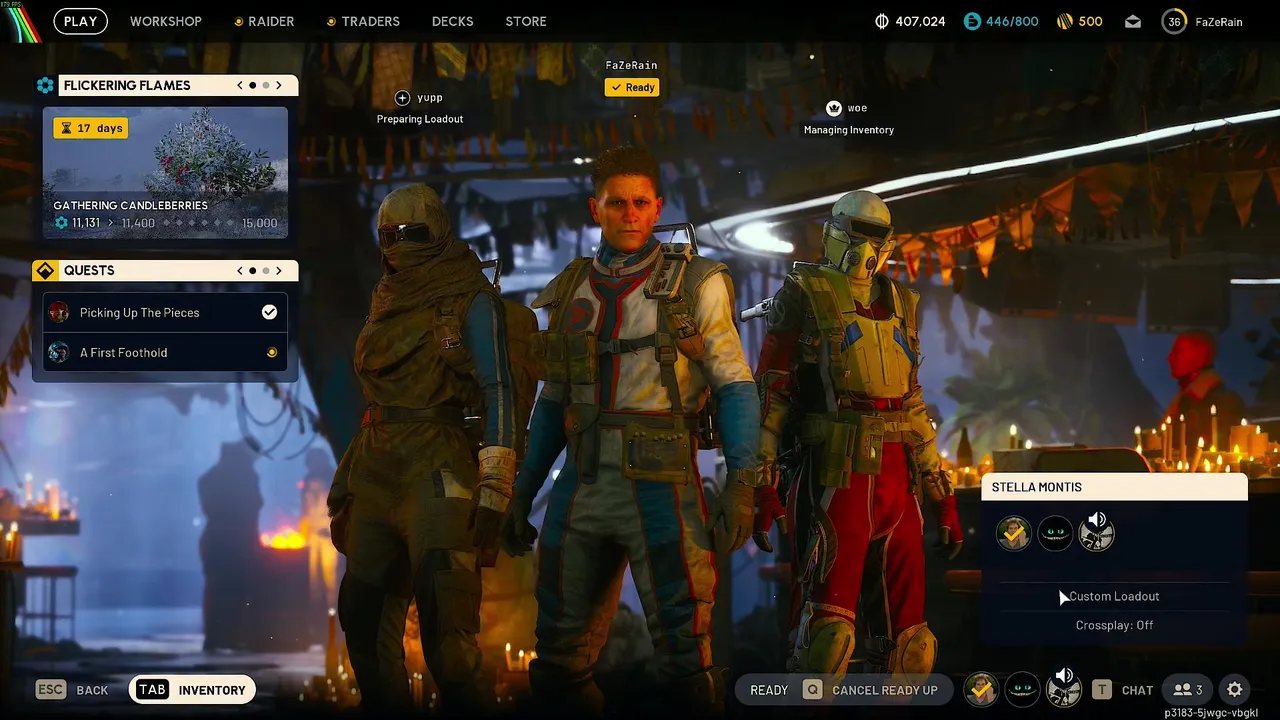Viewport: 1280px width, 720px height.
Task: Click the Picking Up The Pieces completed checkmark
Action: [x=269, y=312]
